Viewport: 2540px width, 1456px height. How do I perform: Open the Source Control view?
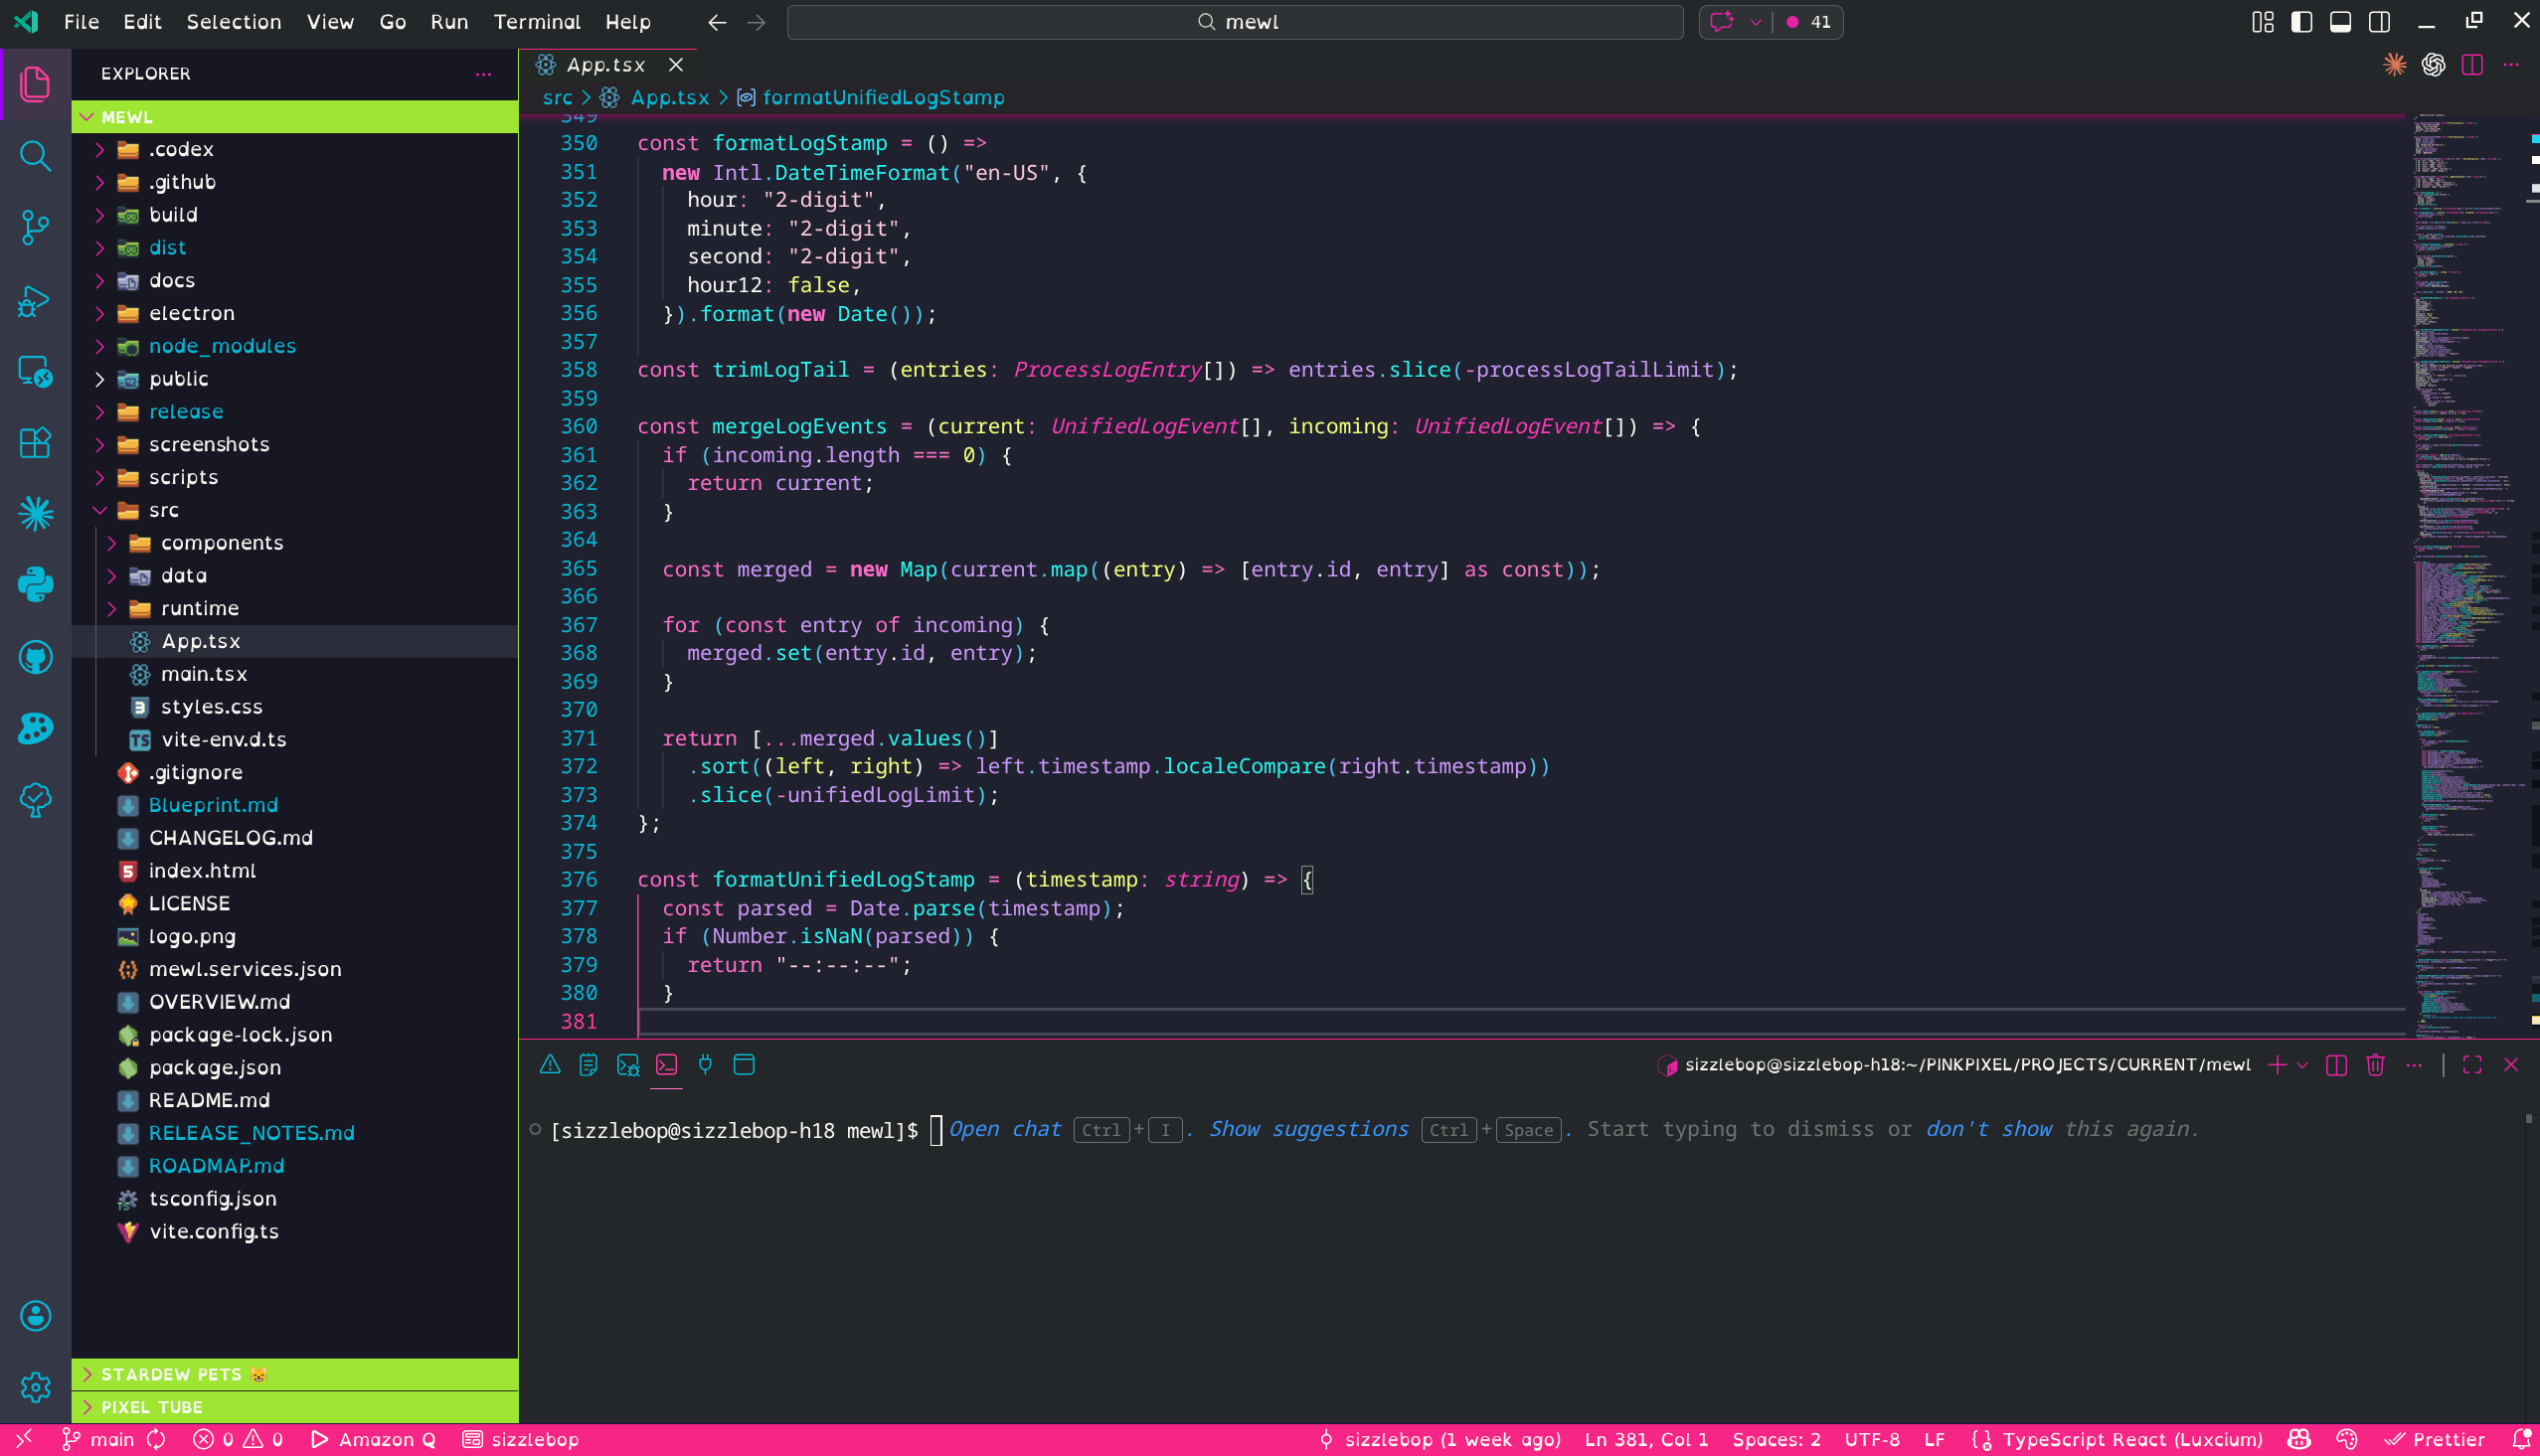click(35, 228)
